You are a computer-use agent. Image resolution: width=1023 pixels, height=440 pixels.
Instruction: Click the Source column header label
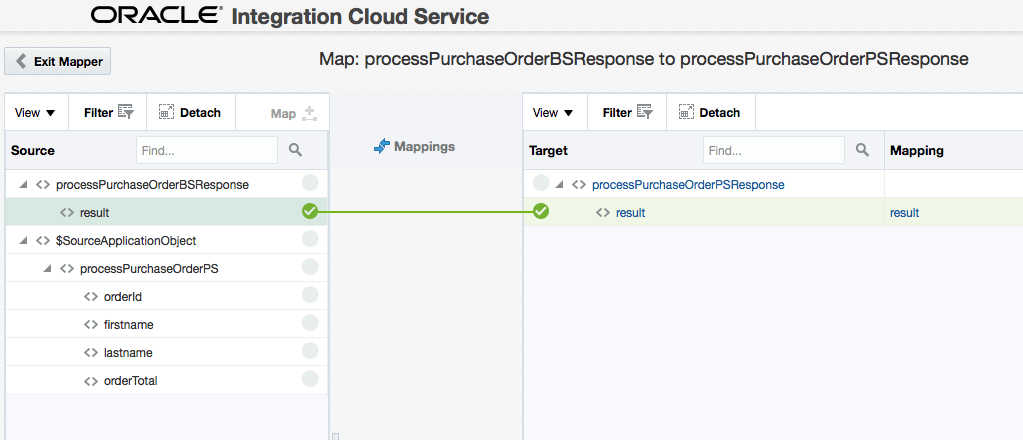33,150
